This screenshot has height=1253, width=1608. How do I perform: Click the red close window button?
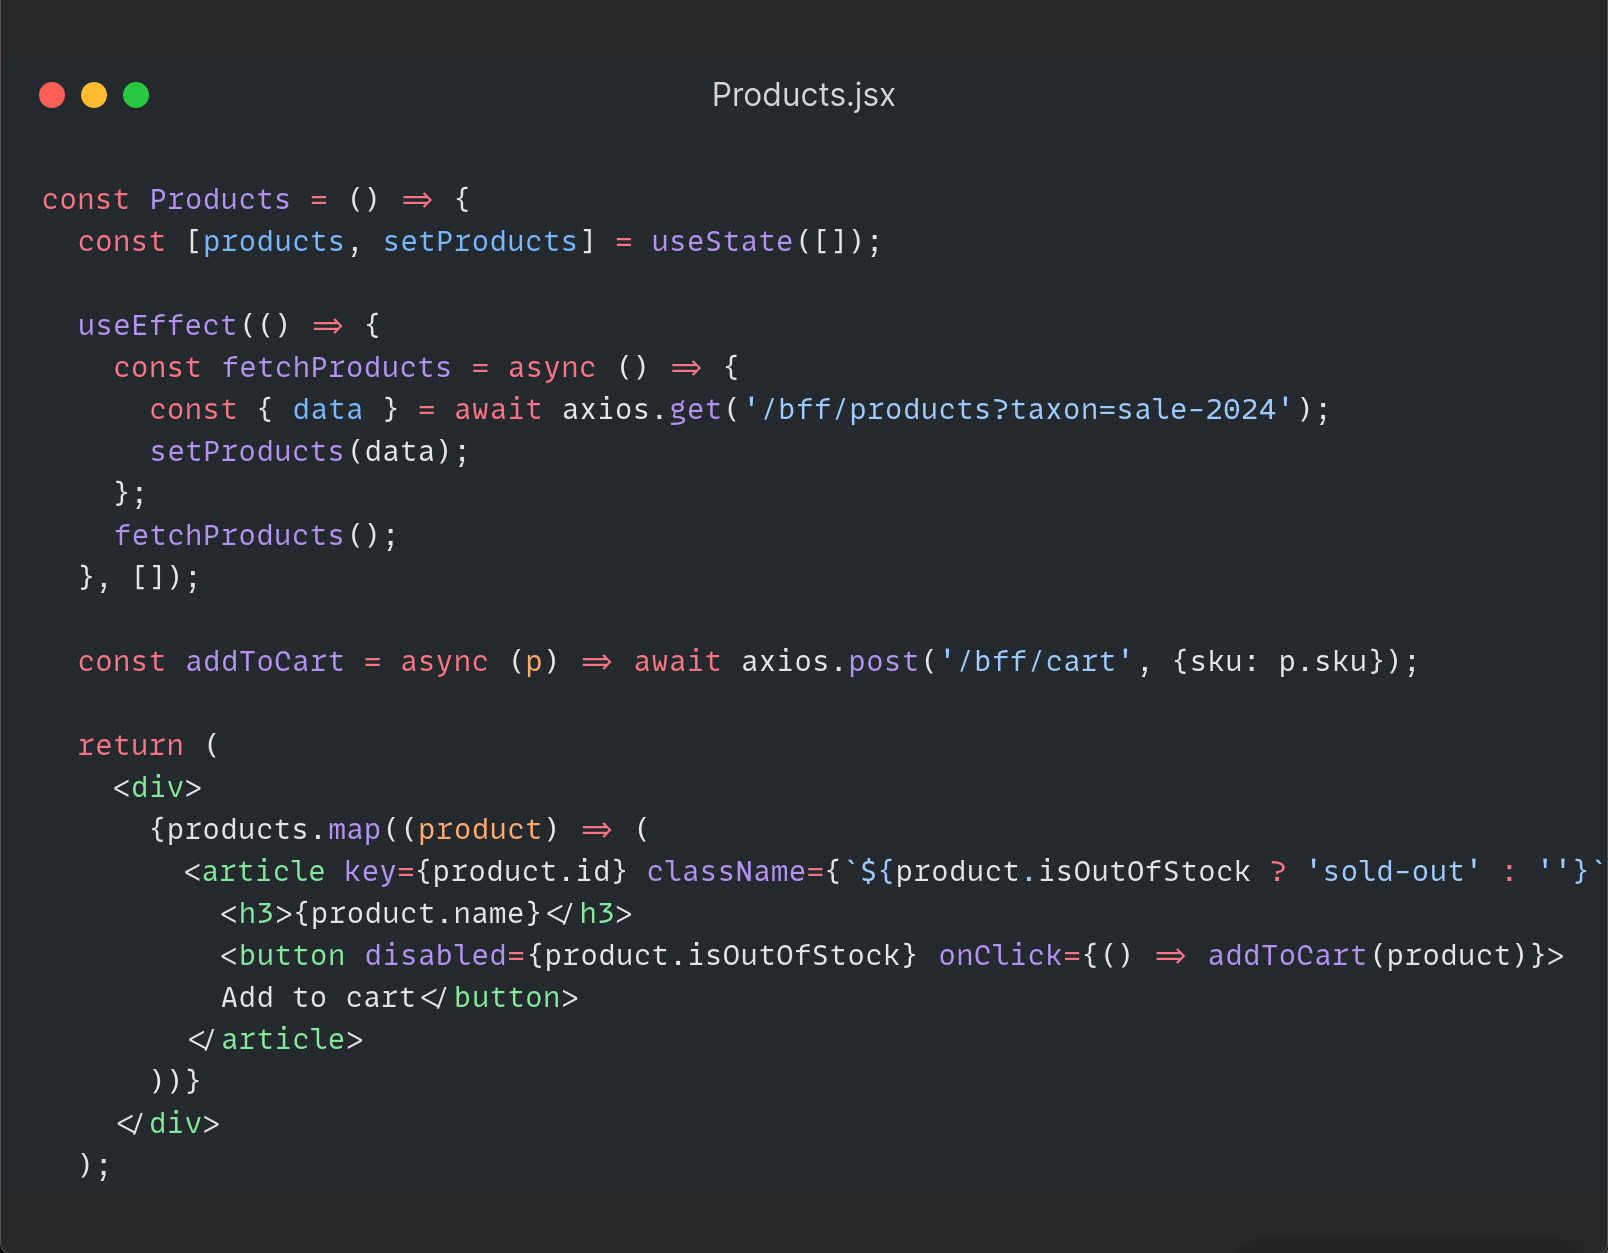(x=52, y=95)
